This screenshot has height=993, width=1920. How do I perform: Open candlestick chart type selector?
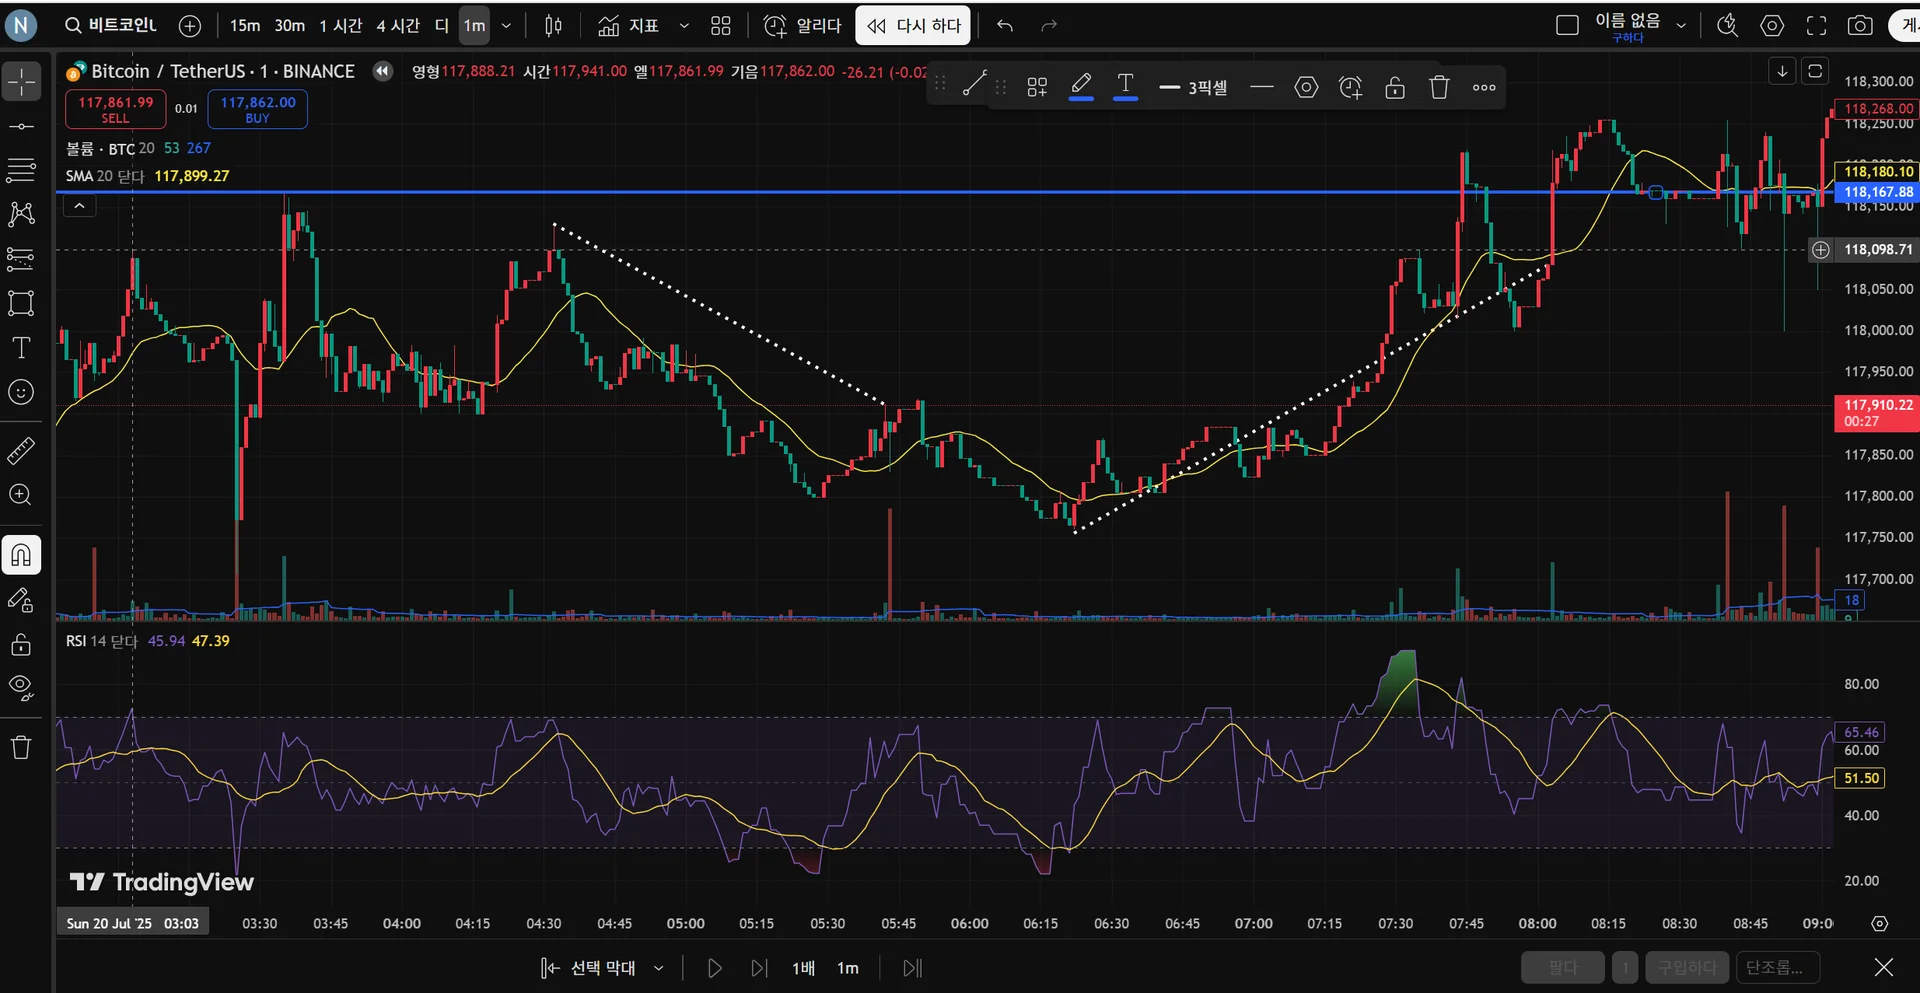click(553, 26)
